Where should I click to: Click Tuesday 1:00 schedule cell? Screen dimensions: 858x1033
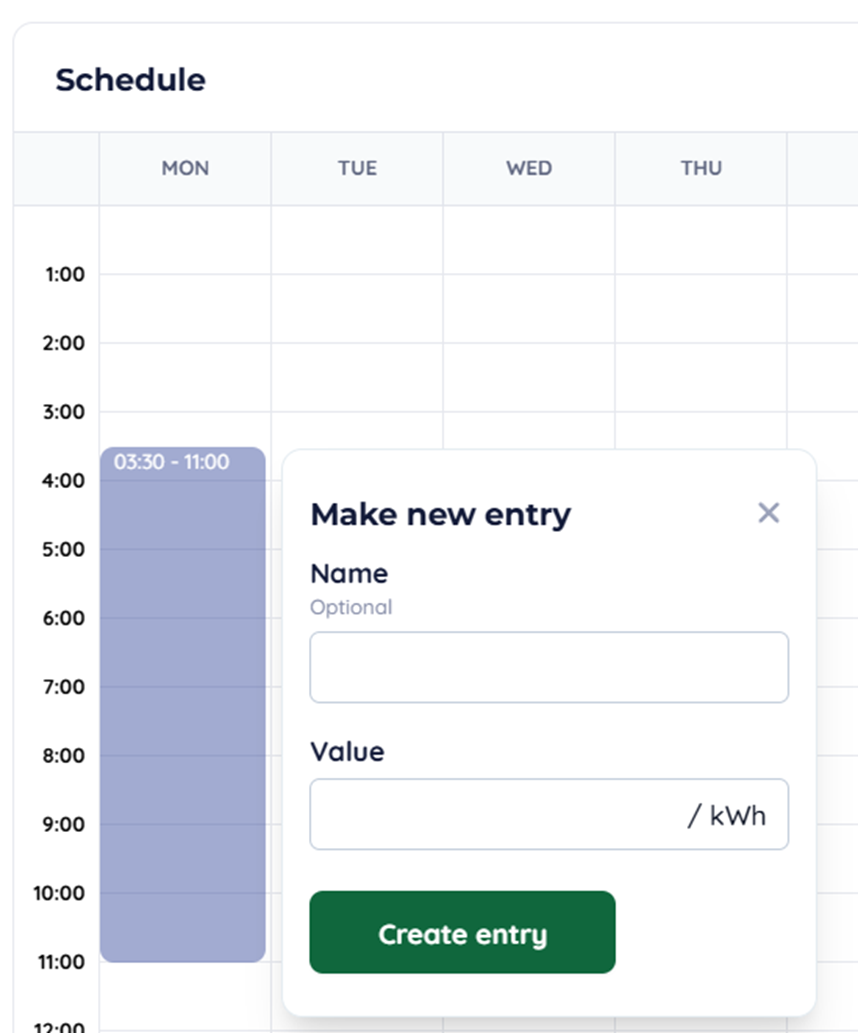click(357, 308)
